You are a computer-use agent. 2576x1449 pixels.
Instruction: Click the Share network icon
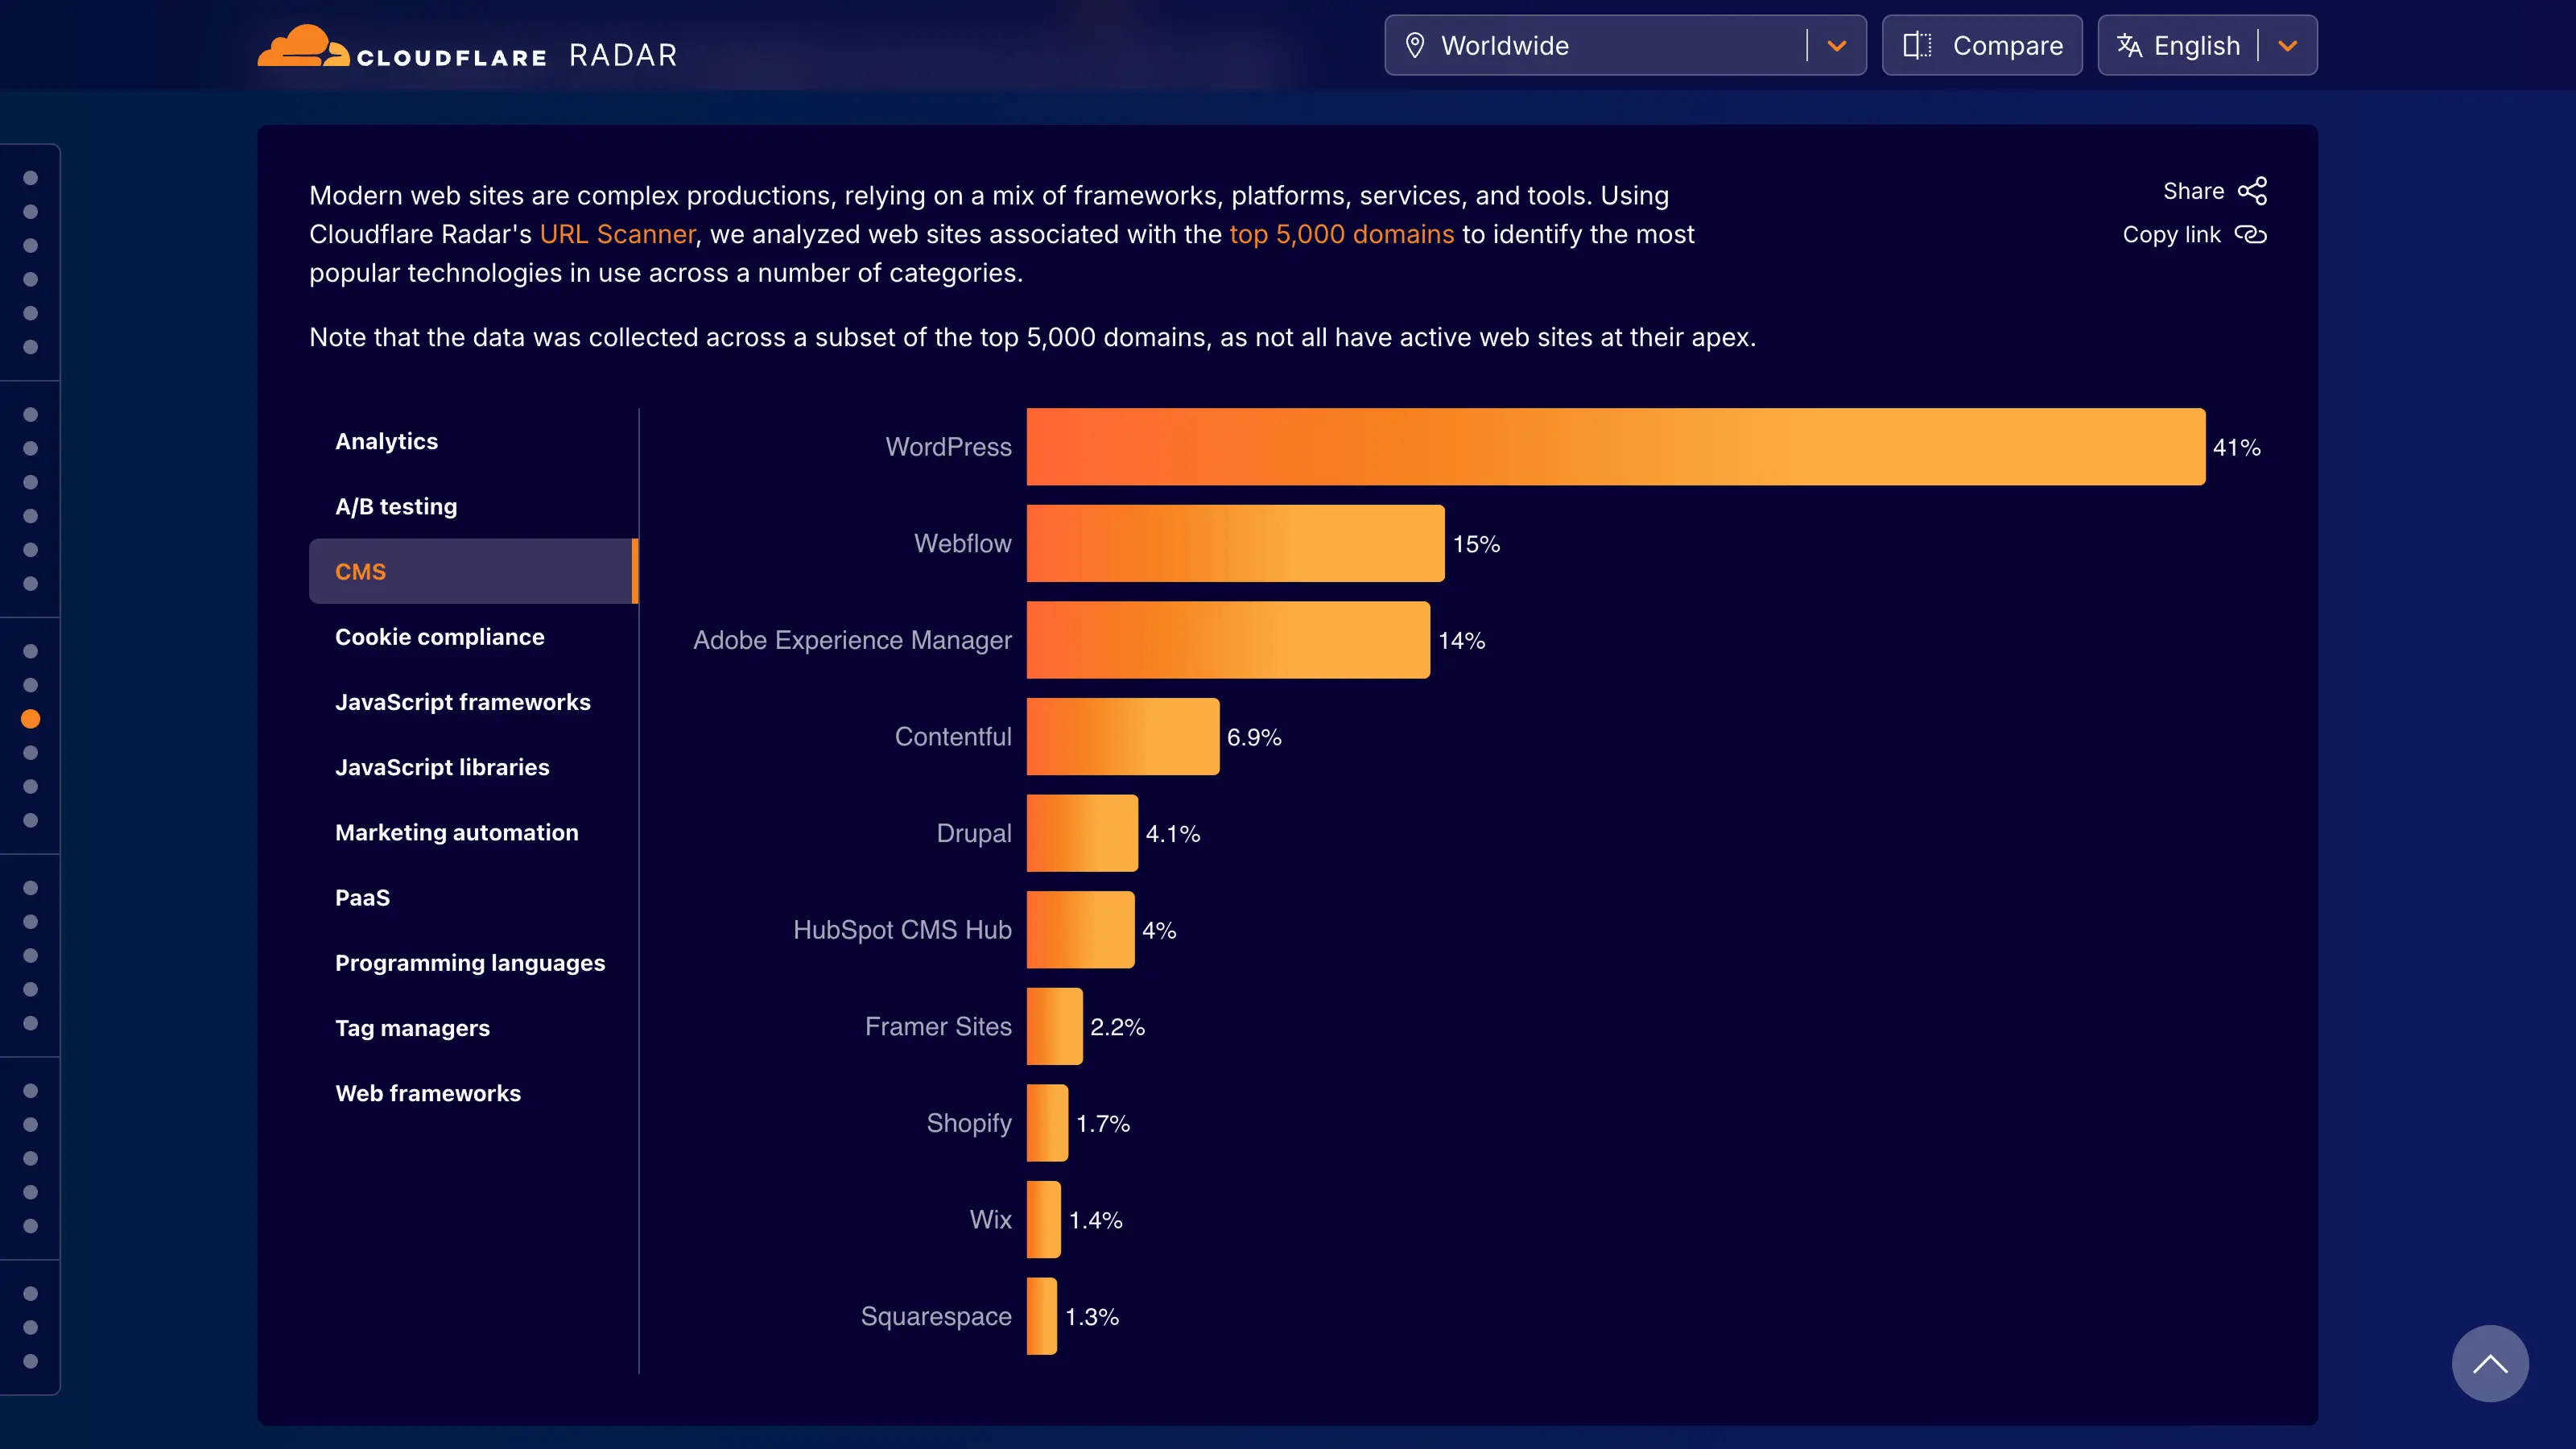tap(2252, 191)
